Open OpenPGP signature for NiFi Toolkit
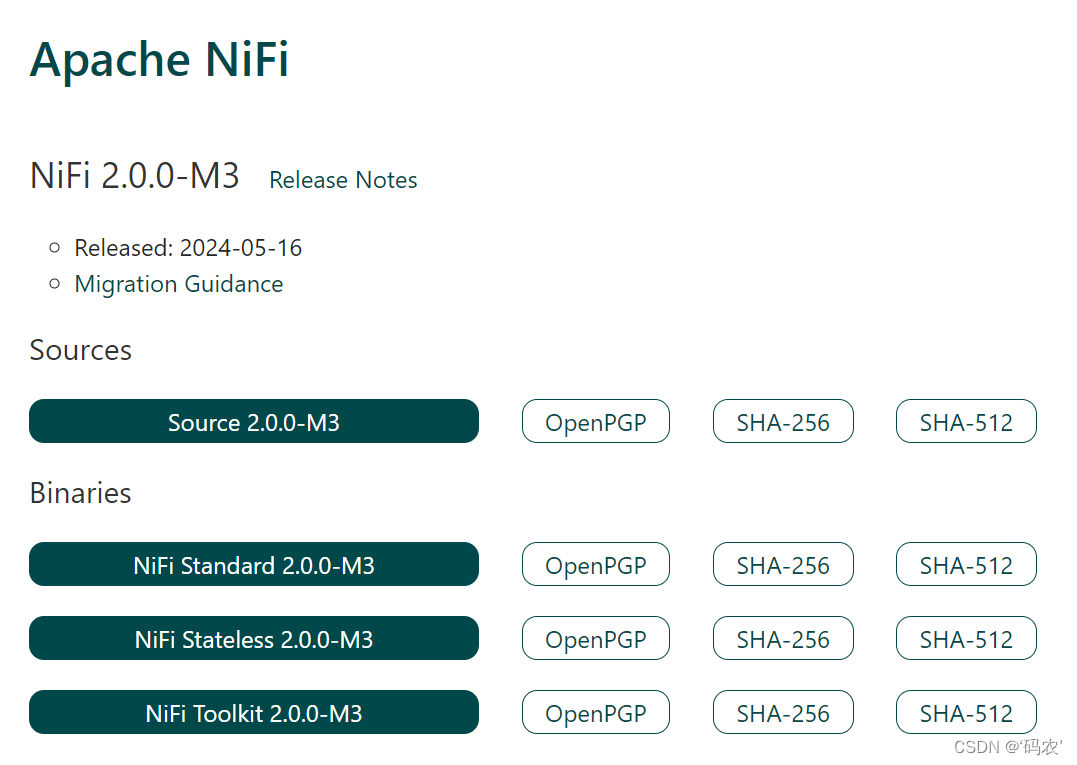 tap(596, 712)
